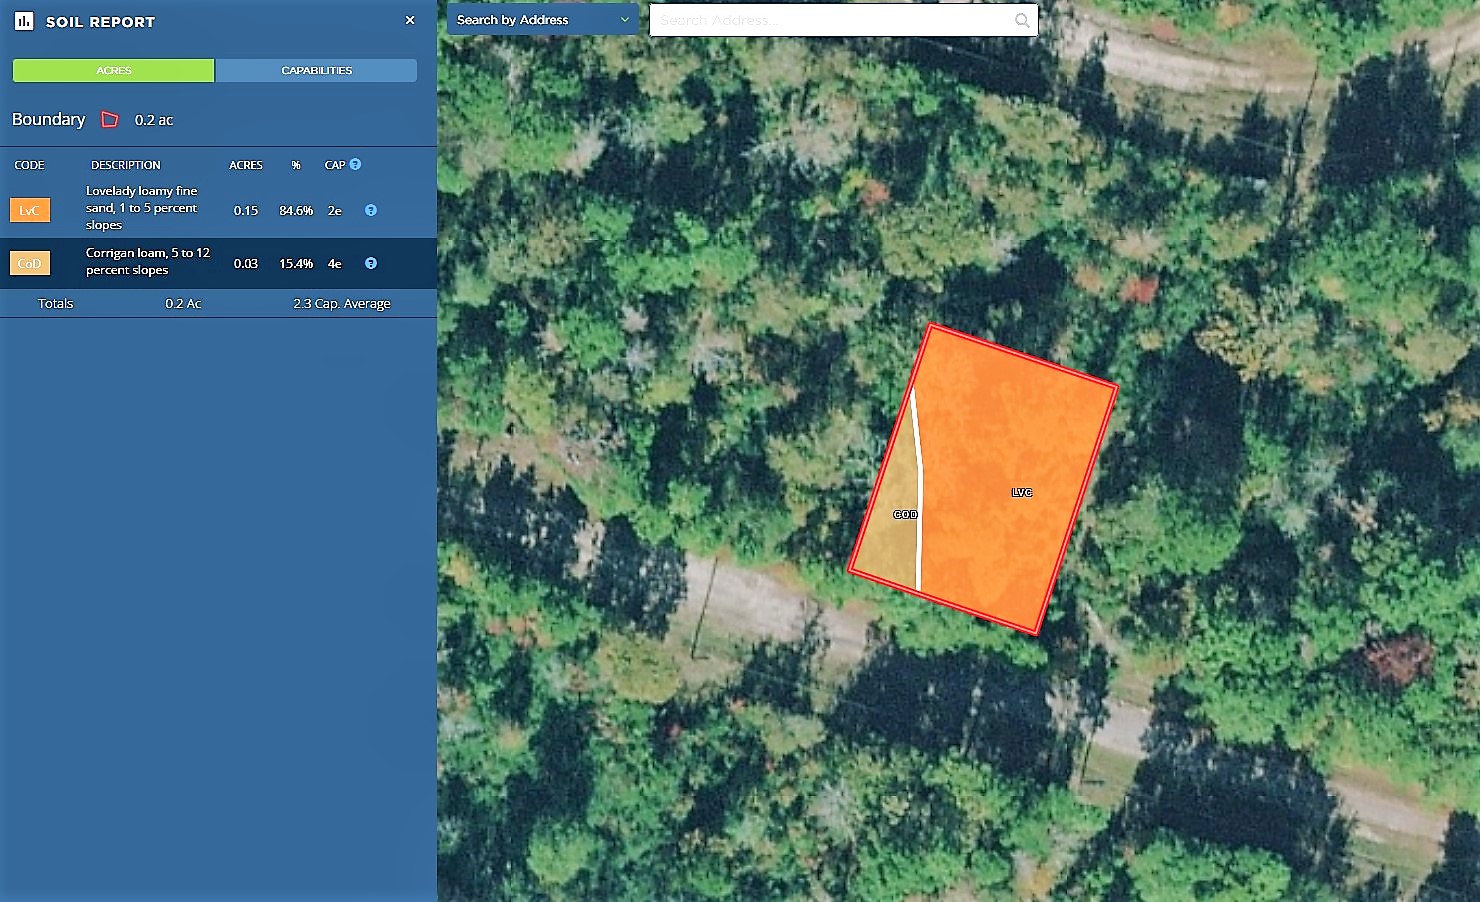Click the white soil boundary line on the map

[919, 500]
